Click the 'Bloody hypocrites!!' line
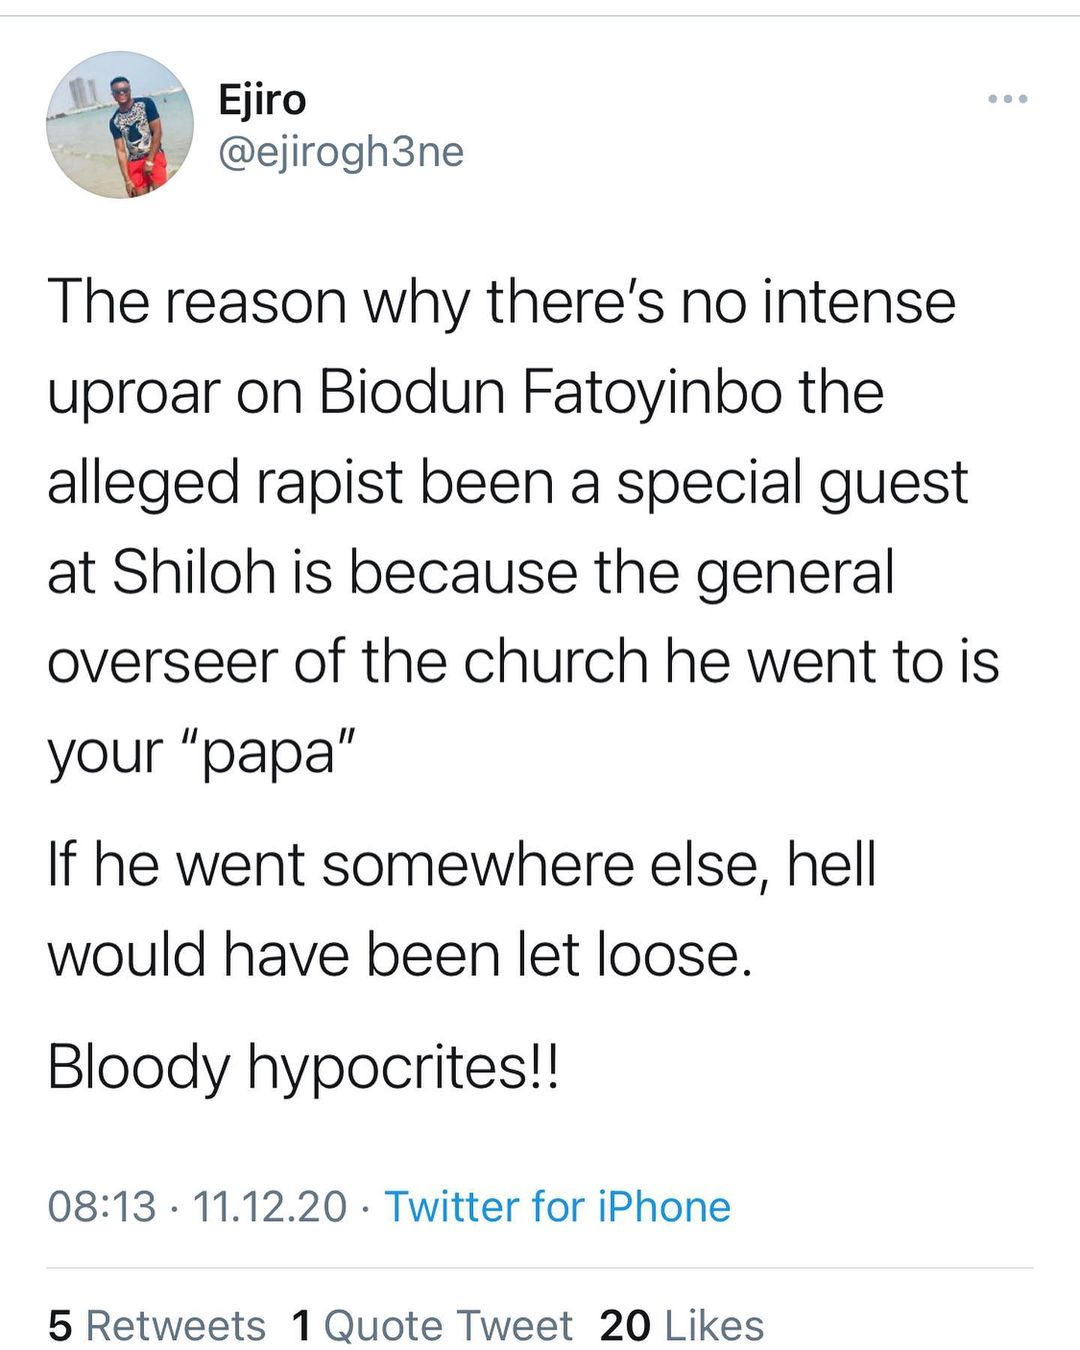Screen dimensions: 1080x1350 [x=303, y=1066]
